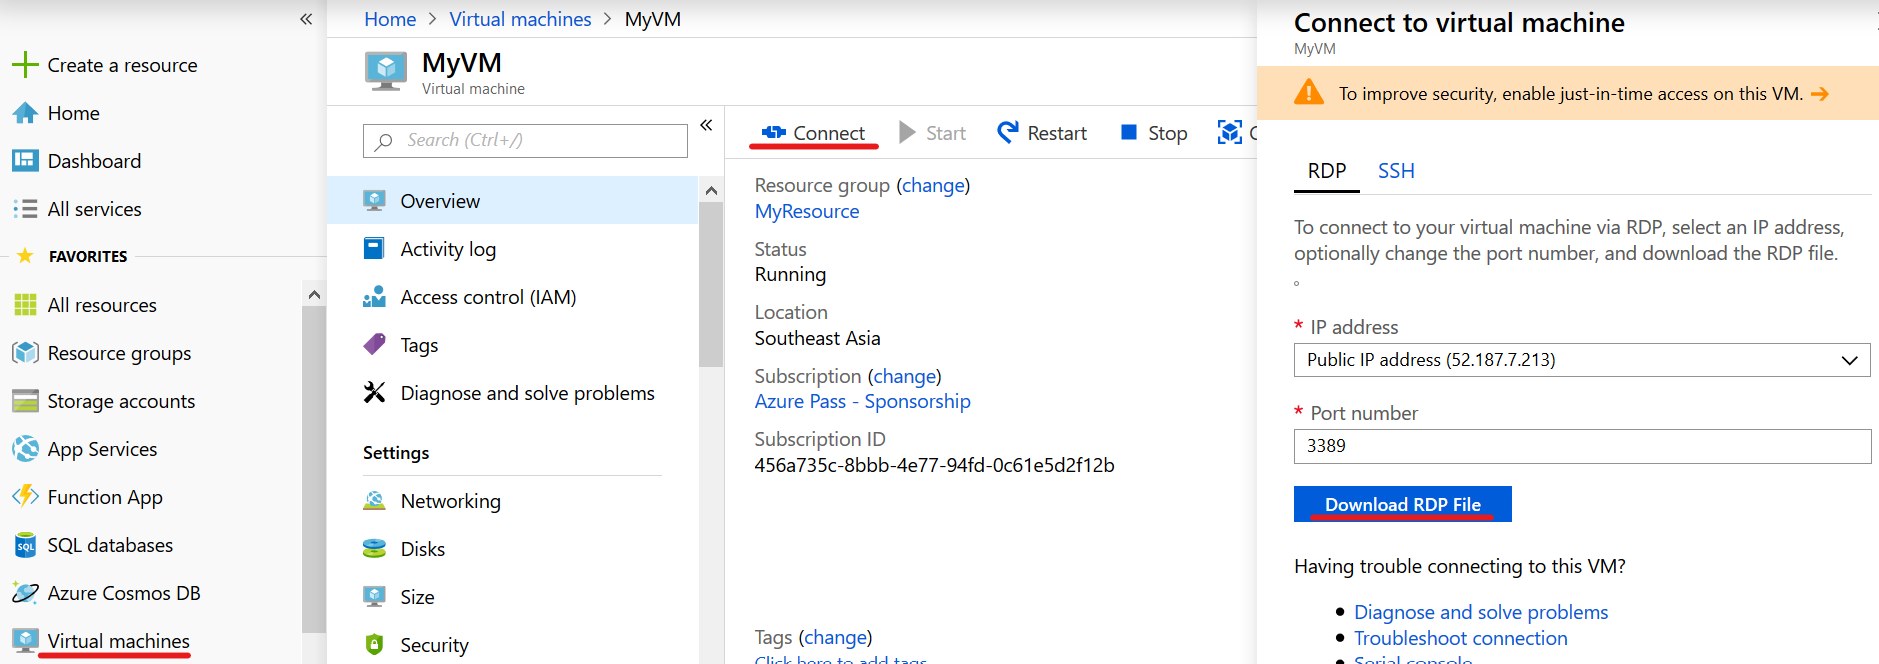Focus the Port number field
1879x664 pixels.
click(x=1582, y=446)
